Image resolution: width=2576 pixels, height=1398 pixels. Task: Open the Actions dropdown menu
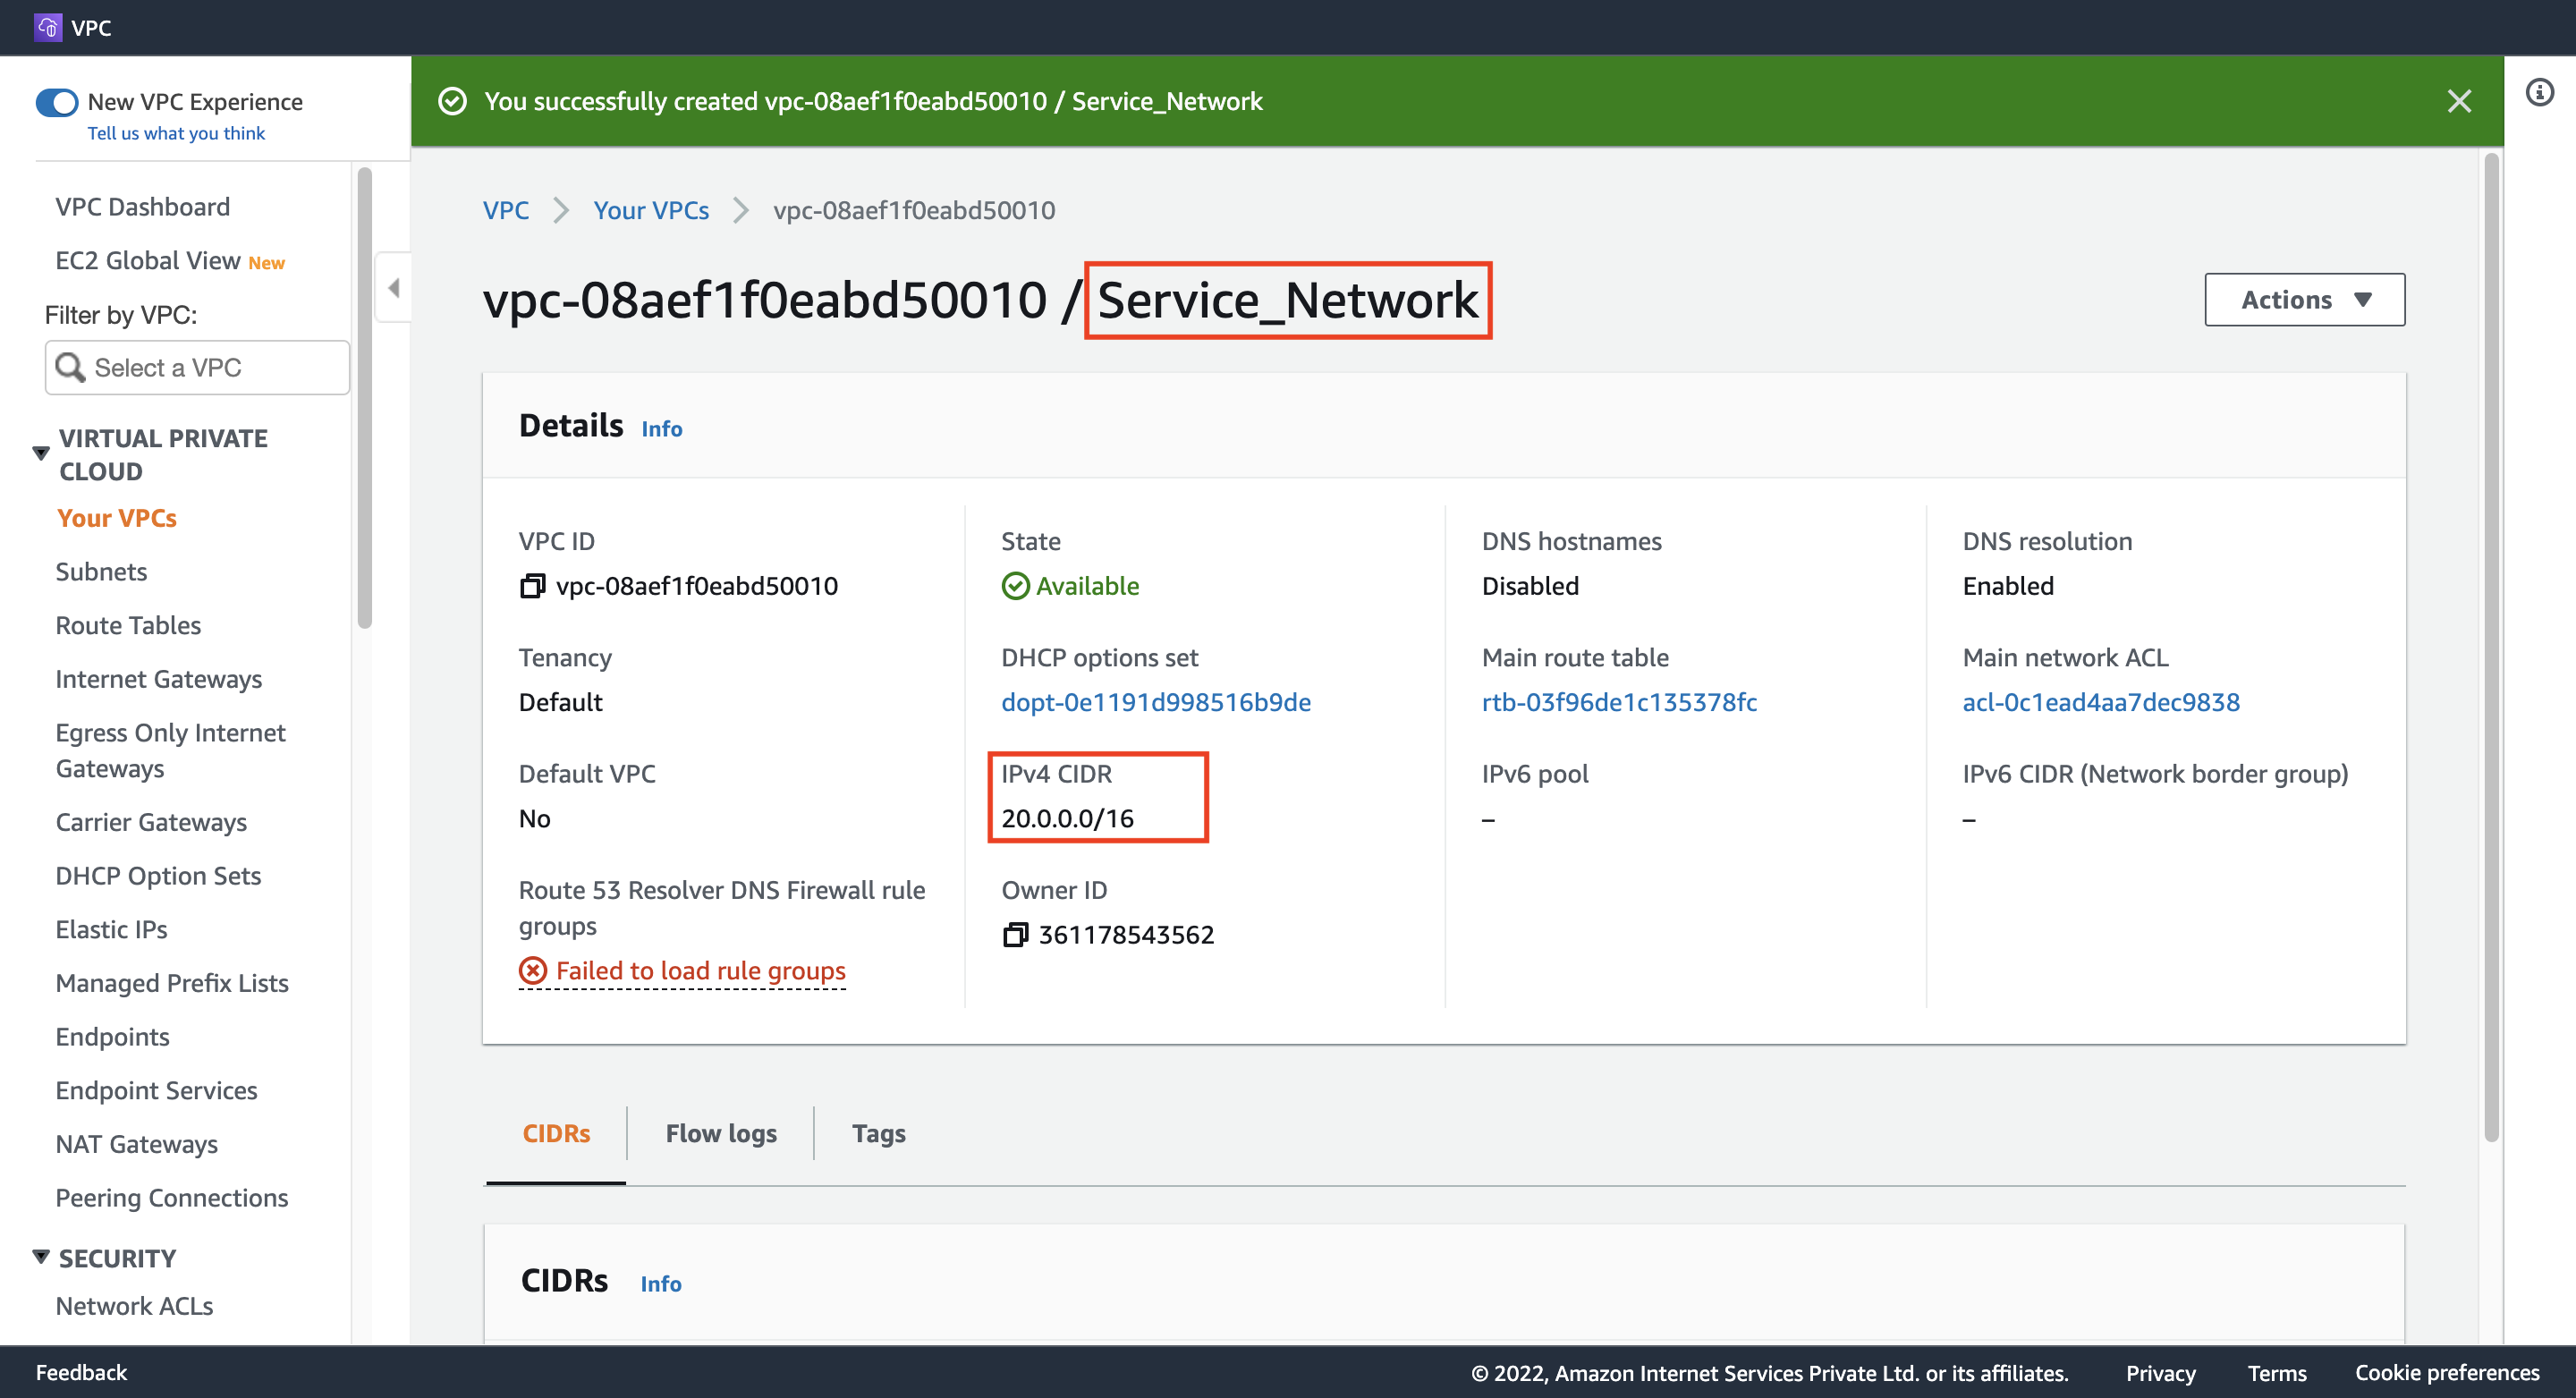click(2304, 298)
